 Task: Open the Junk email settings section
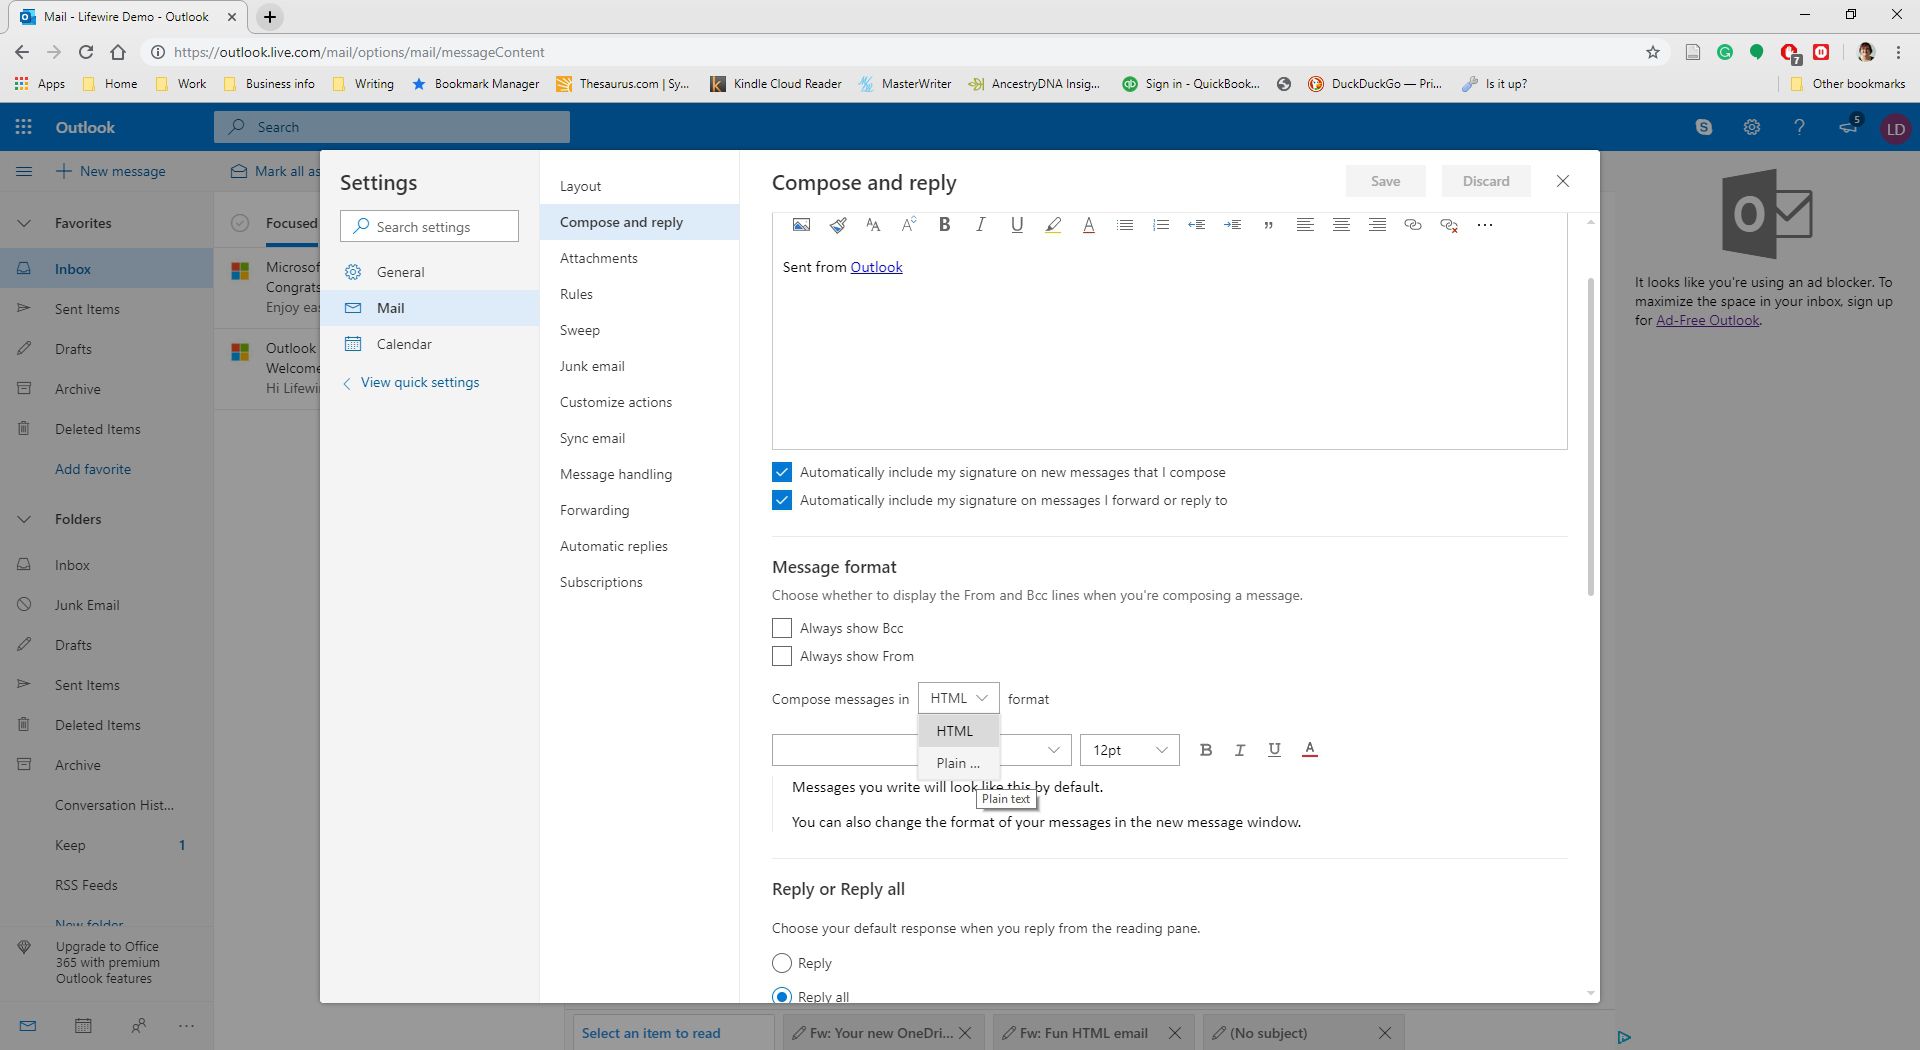639,366
